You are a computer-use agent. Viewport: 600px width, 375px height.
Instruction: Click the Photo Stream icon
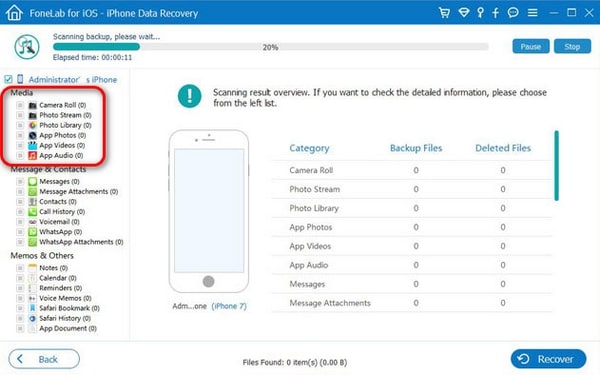[x=33, y=115]
